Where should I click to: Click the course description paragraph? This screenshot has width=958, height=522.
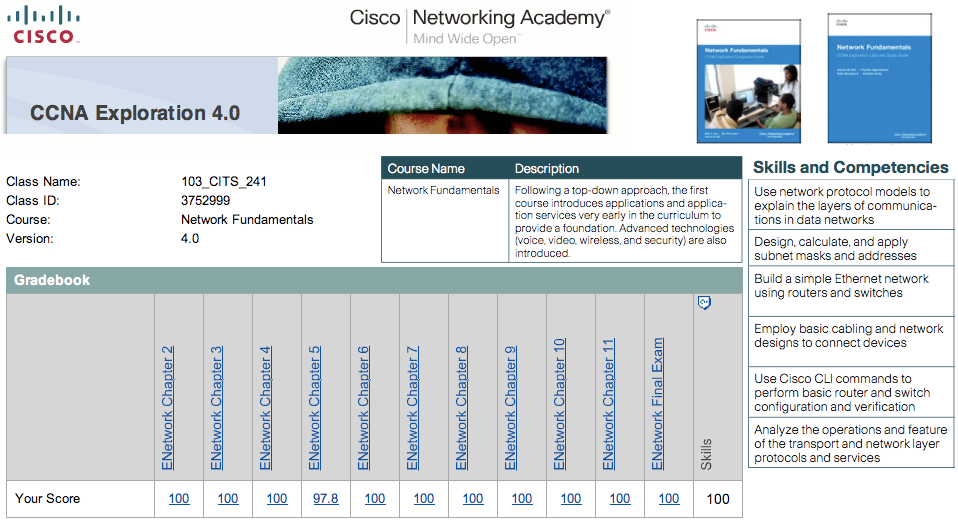(x=624, y=221)
